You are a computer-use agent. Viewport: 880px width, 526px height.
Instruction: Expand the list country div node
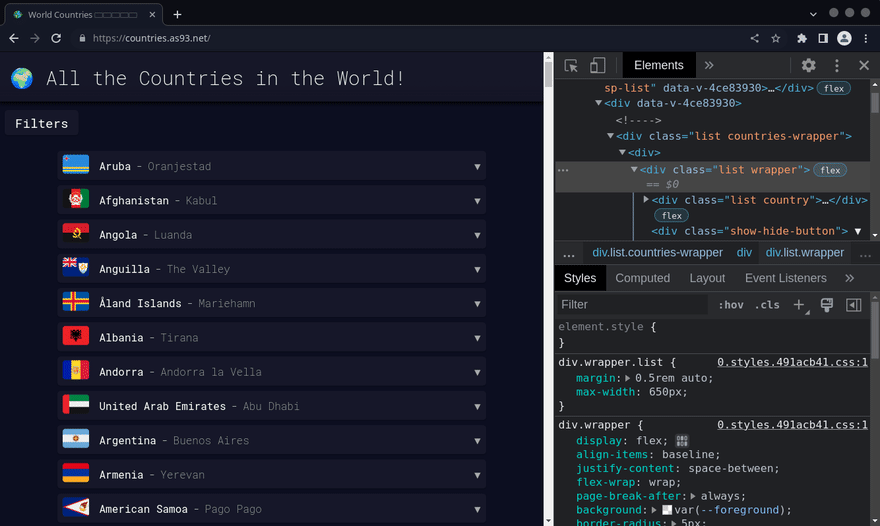[646, 199]
